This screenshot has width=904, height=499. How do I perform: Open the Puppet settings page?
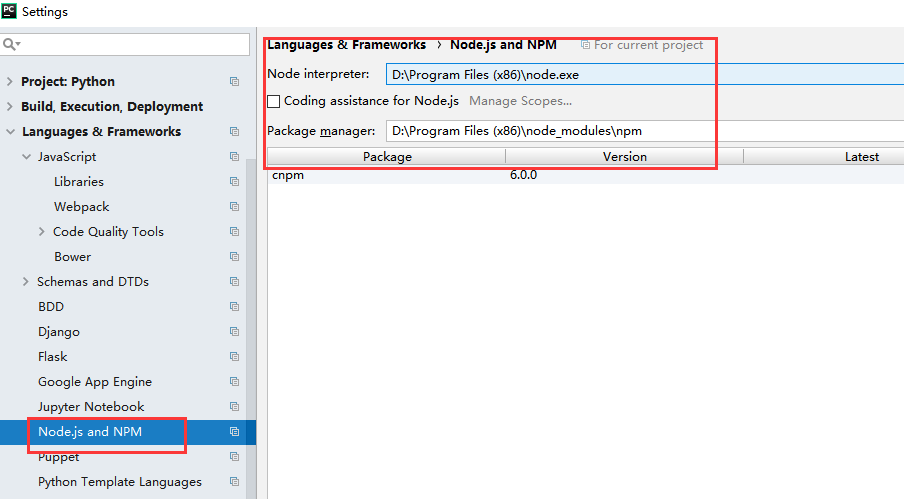[59, 458]
